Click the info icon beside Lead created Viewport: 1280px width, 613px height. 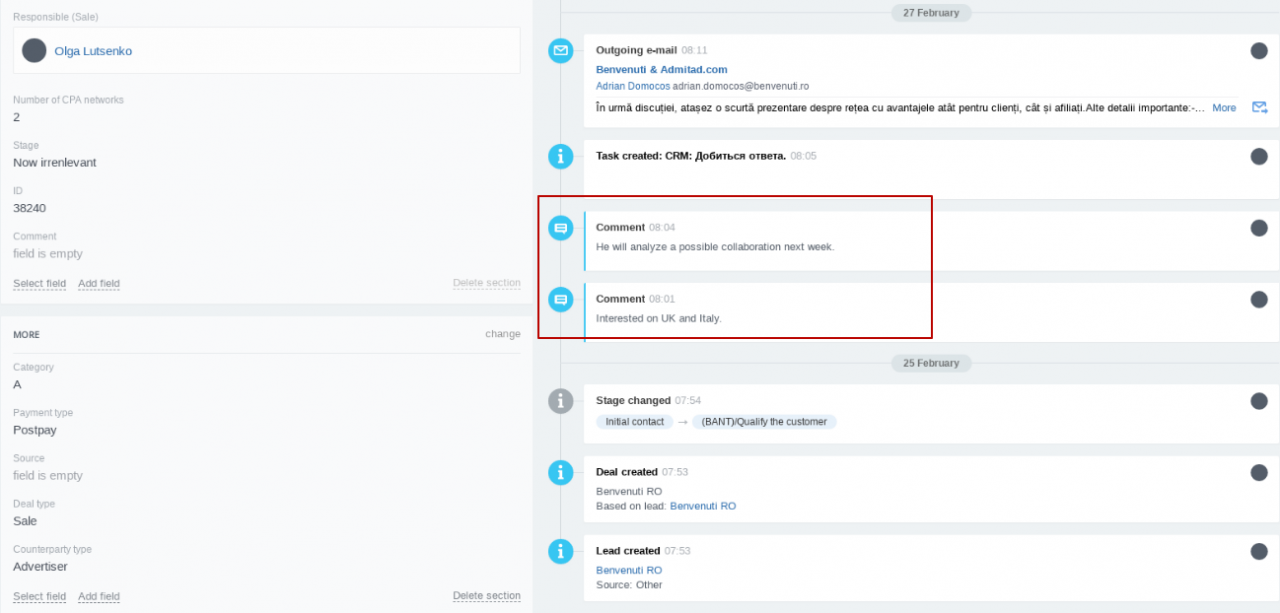pos(561,551)
